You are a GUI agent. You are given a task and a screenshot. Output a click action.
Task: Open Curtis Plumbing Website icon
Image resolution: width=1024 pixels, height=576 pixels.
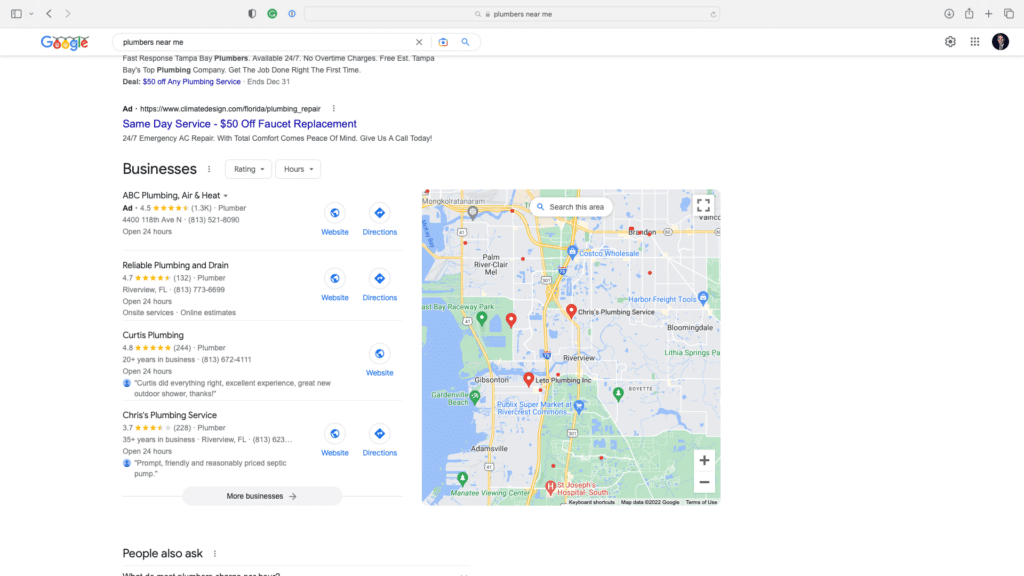click(x=379, y=353)
